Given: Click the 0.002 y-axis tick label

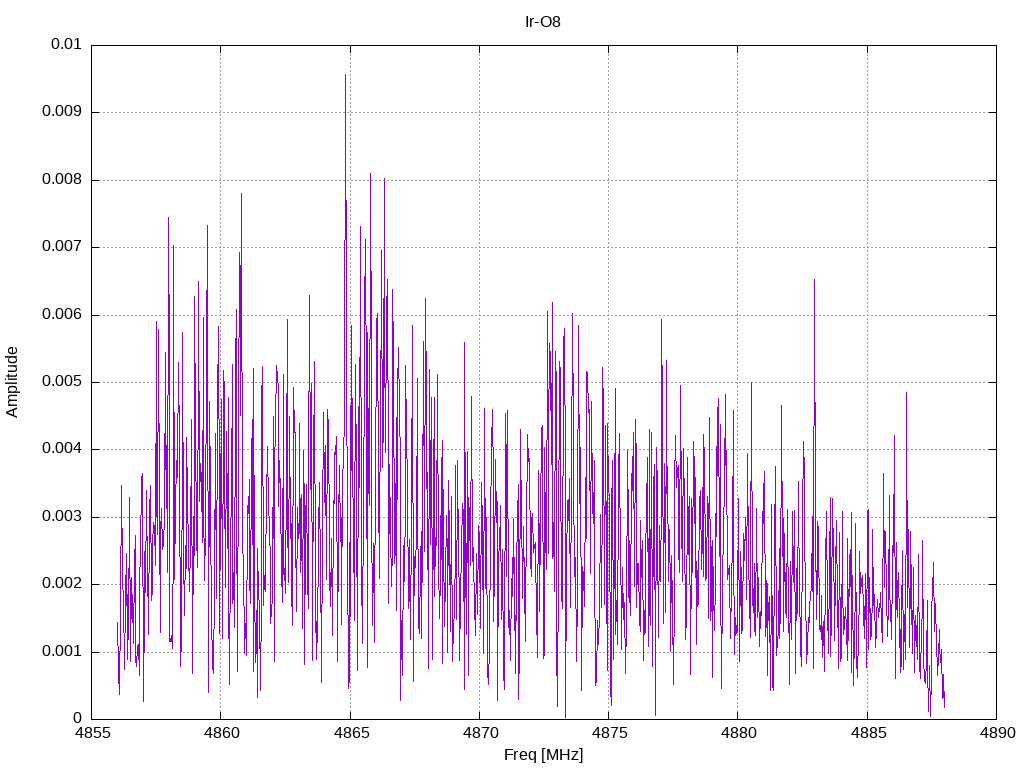Looking at the screenshot, I should [62, 584].
